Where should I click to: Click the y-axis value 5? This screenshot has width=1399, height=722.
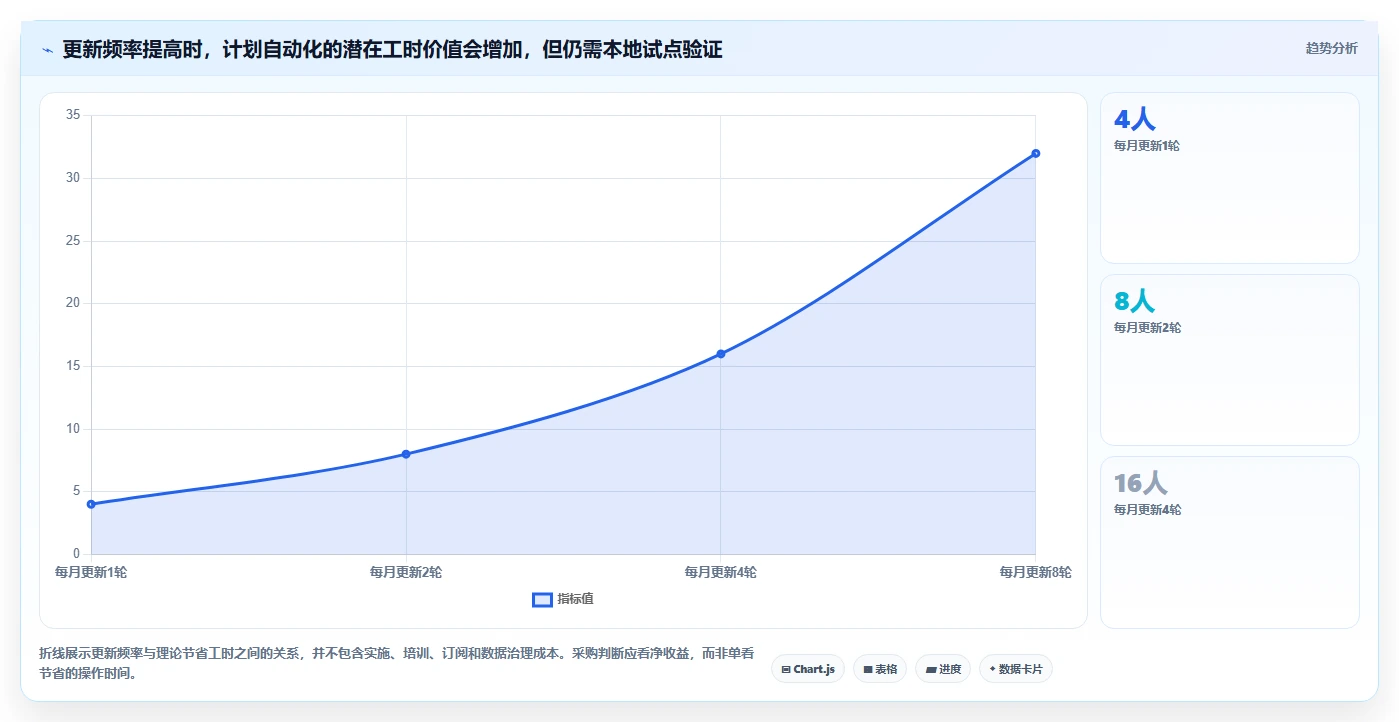(x=76, y=491)
